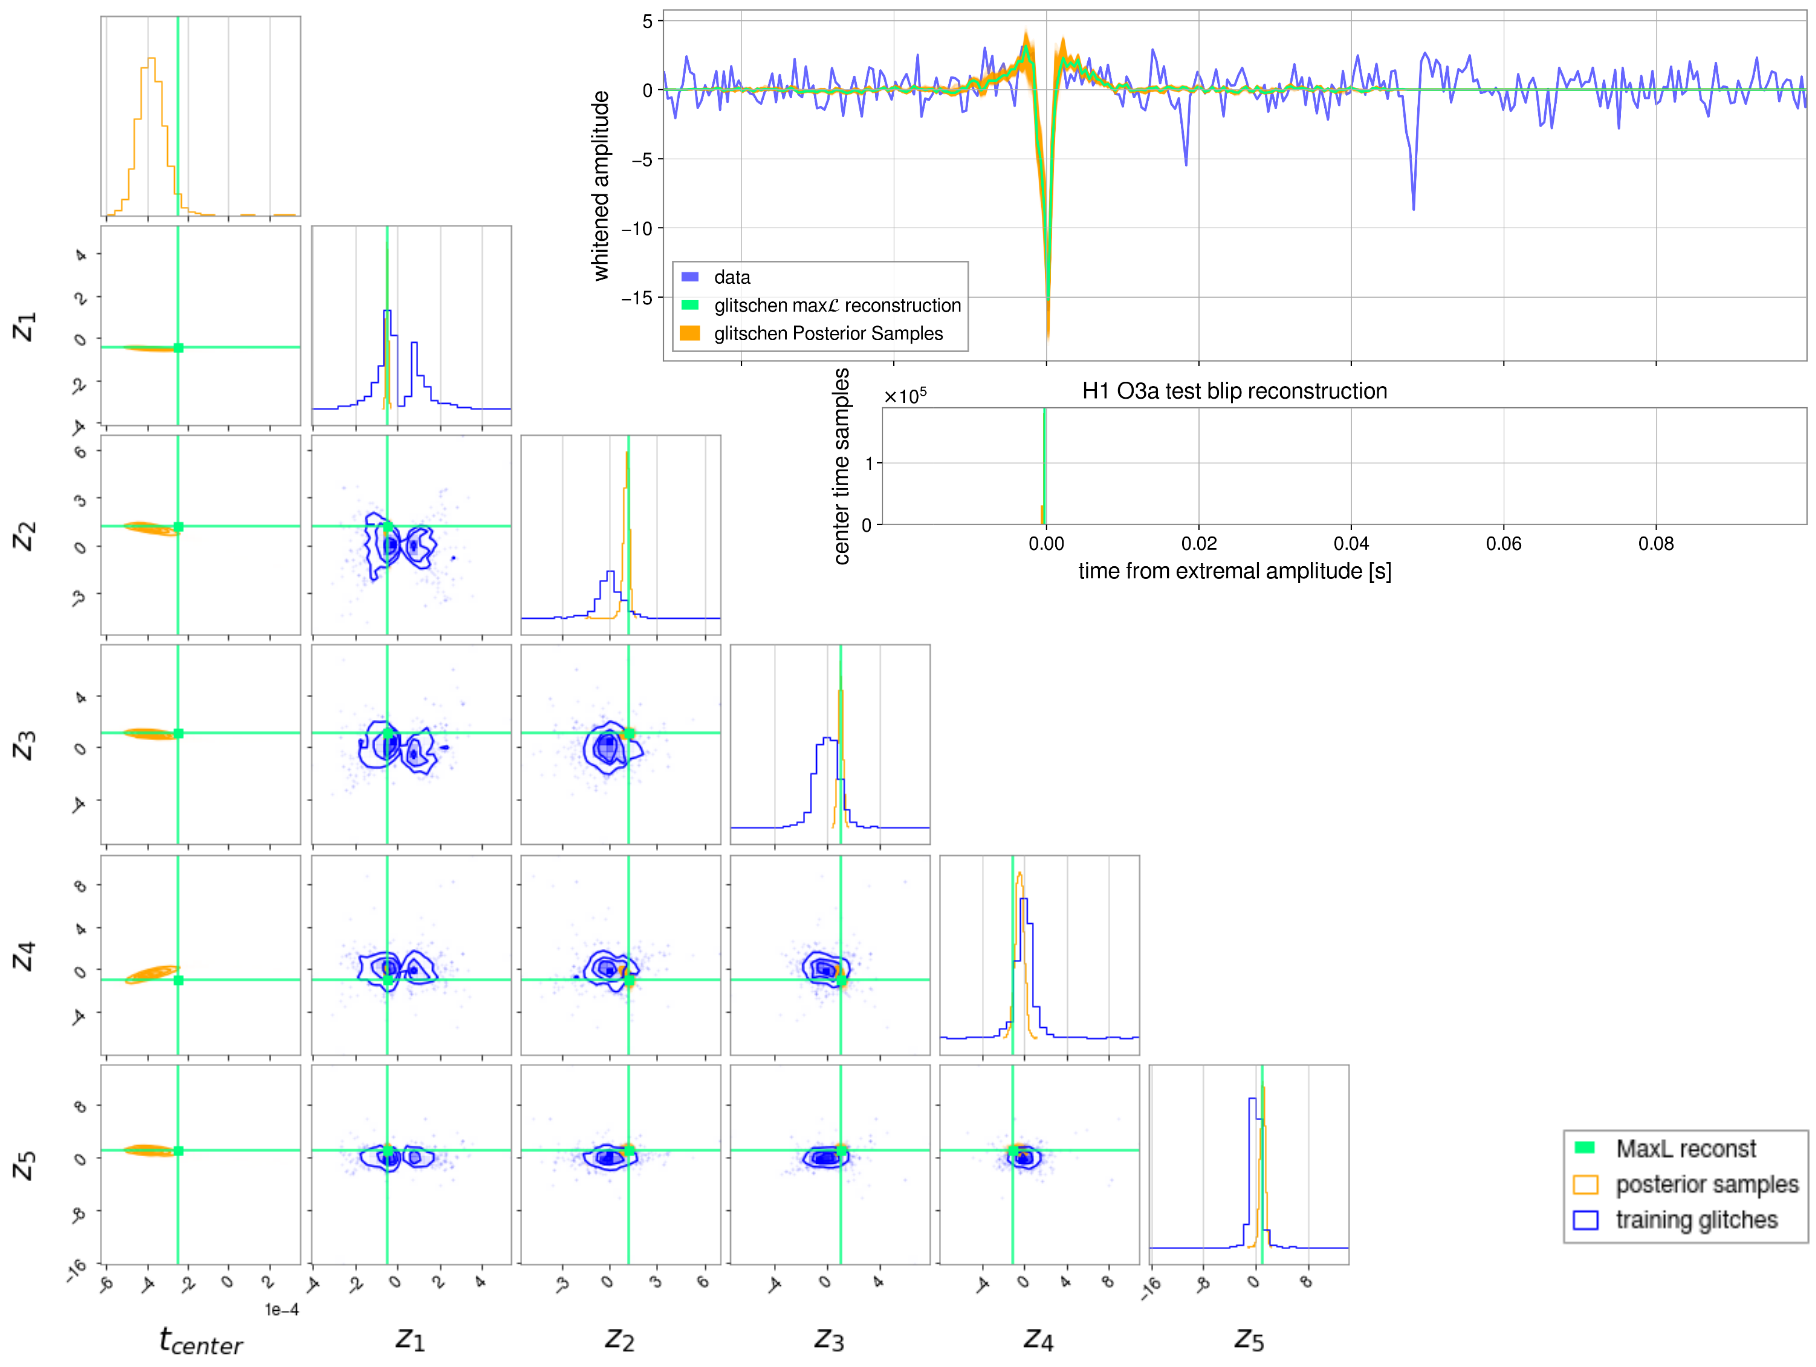1816x1367 pixels.
Task: Click the title 'H1 O3a test blip reconstruction'
Action: point(1234,391)
